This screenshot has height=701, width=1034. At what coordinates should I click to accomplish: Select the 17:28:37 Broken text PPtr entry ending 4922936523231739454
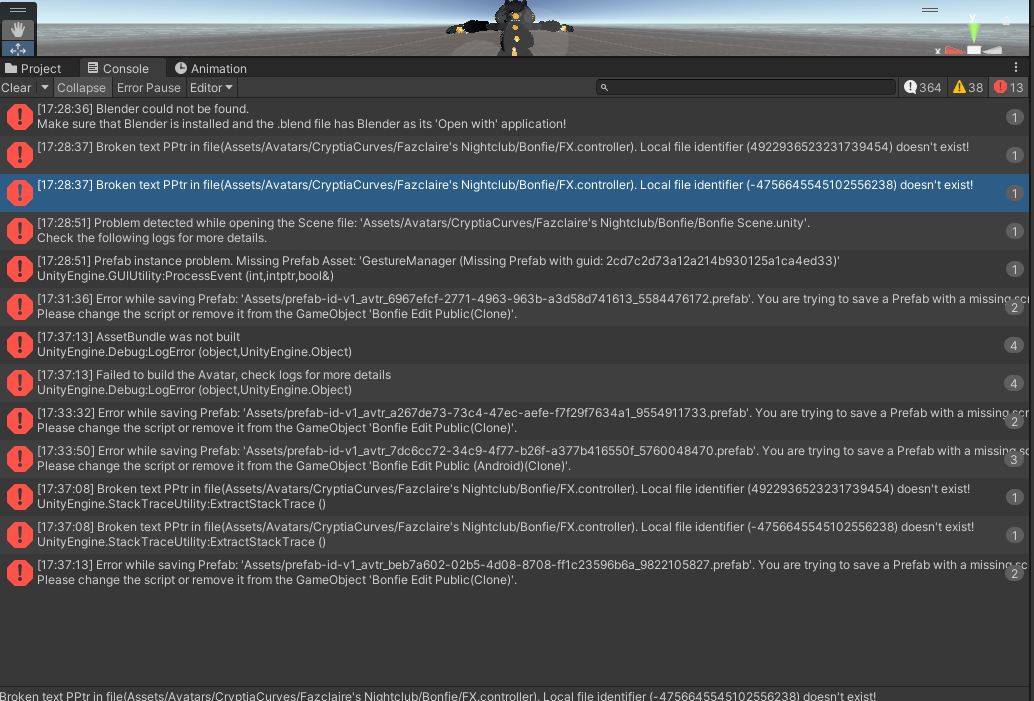pos(514,154)
